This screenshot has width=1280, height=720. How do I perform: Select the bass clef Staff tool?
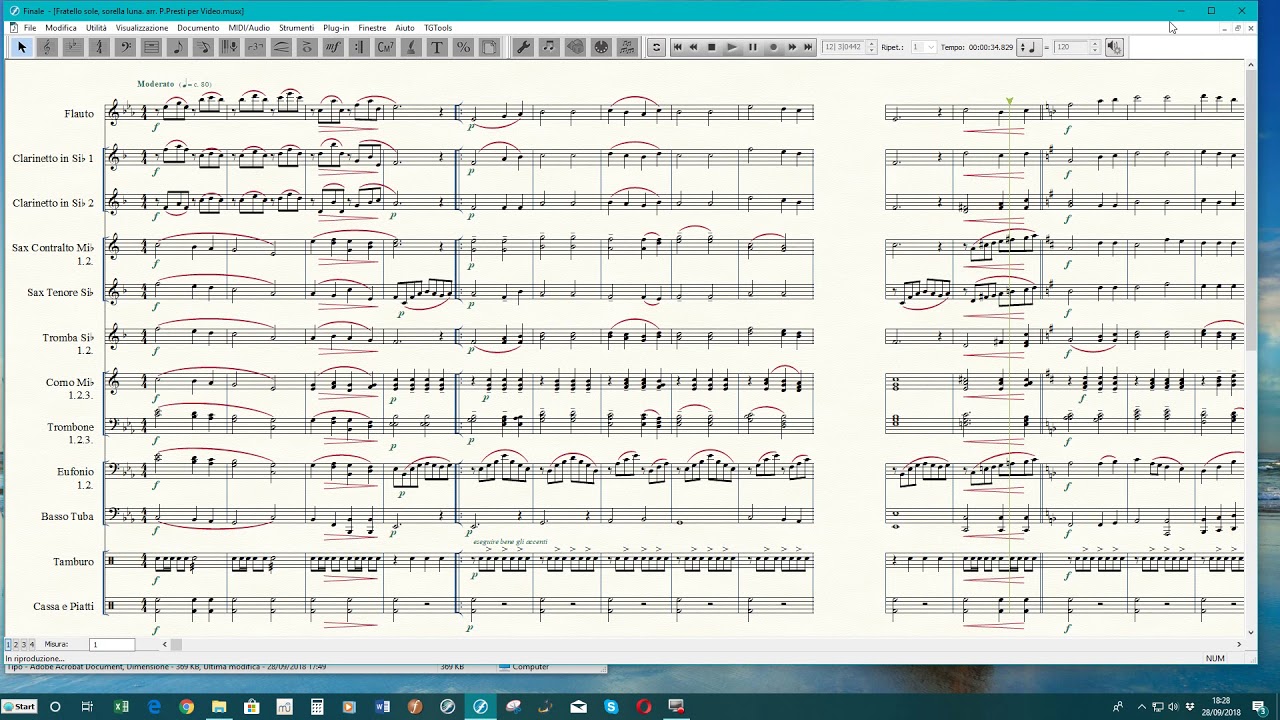(125, 47)
